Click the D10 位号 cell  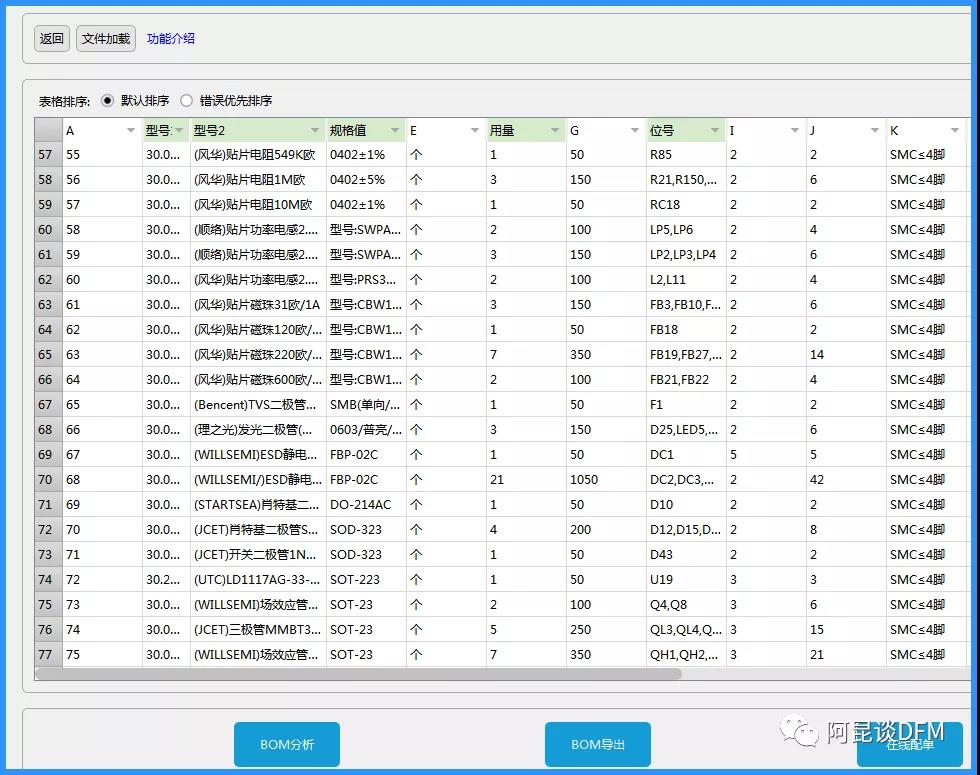(686, 504)
